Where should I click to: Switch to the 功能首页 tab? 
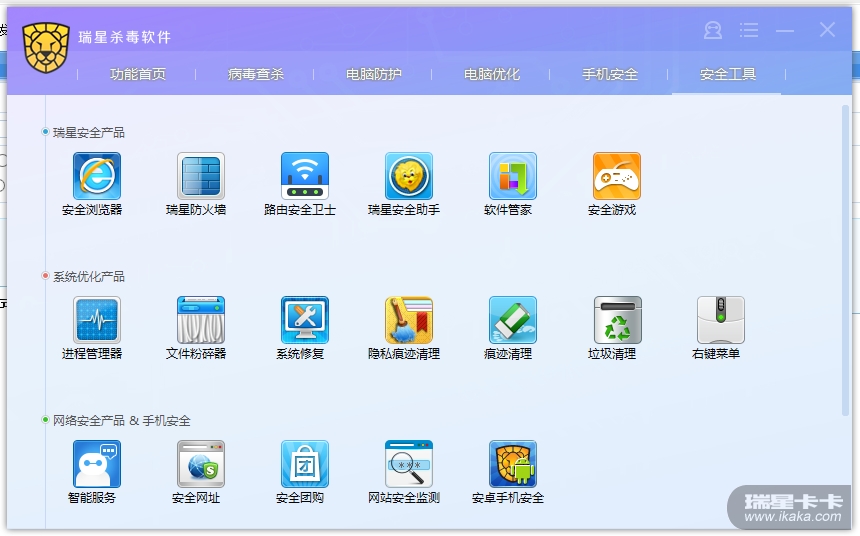(x=138, y=74)
